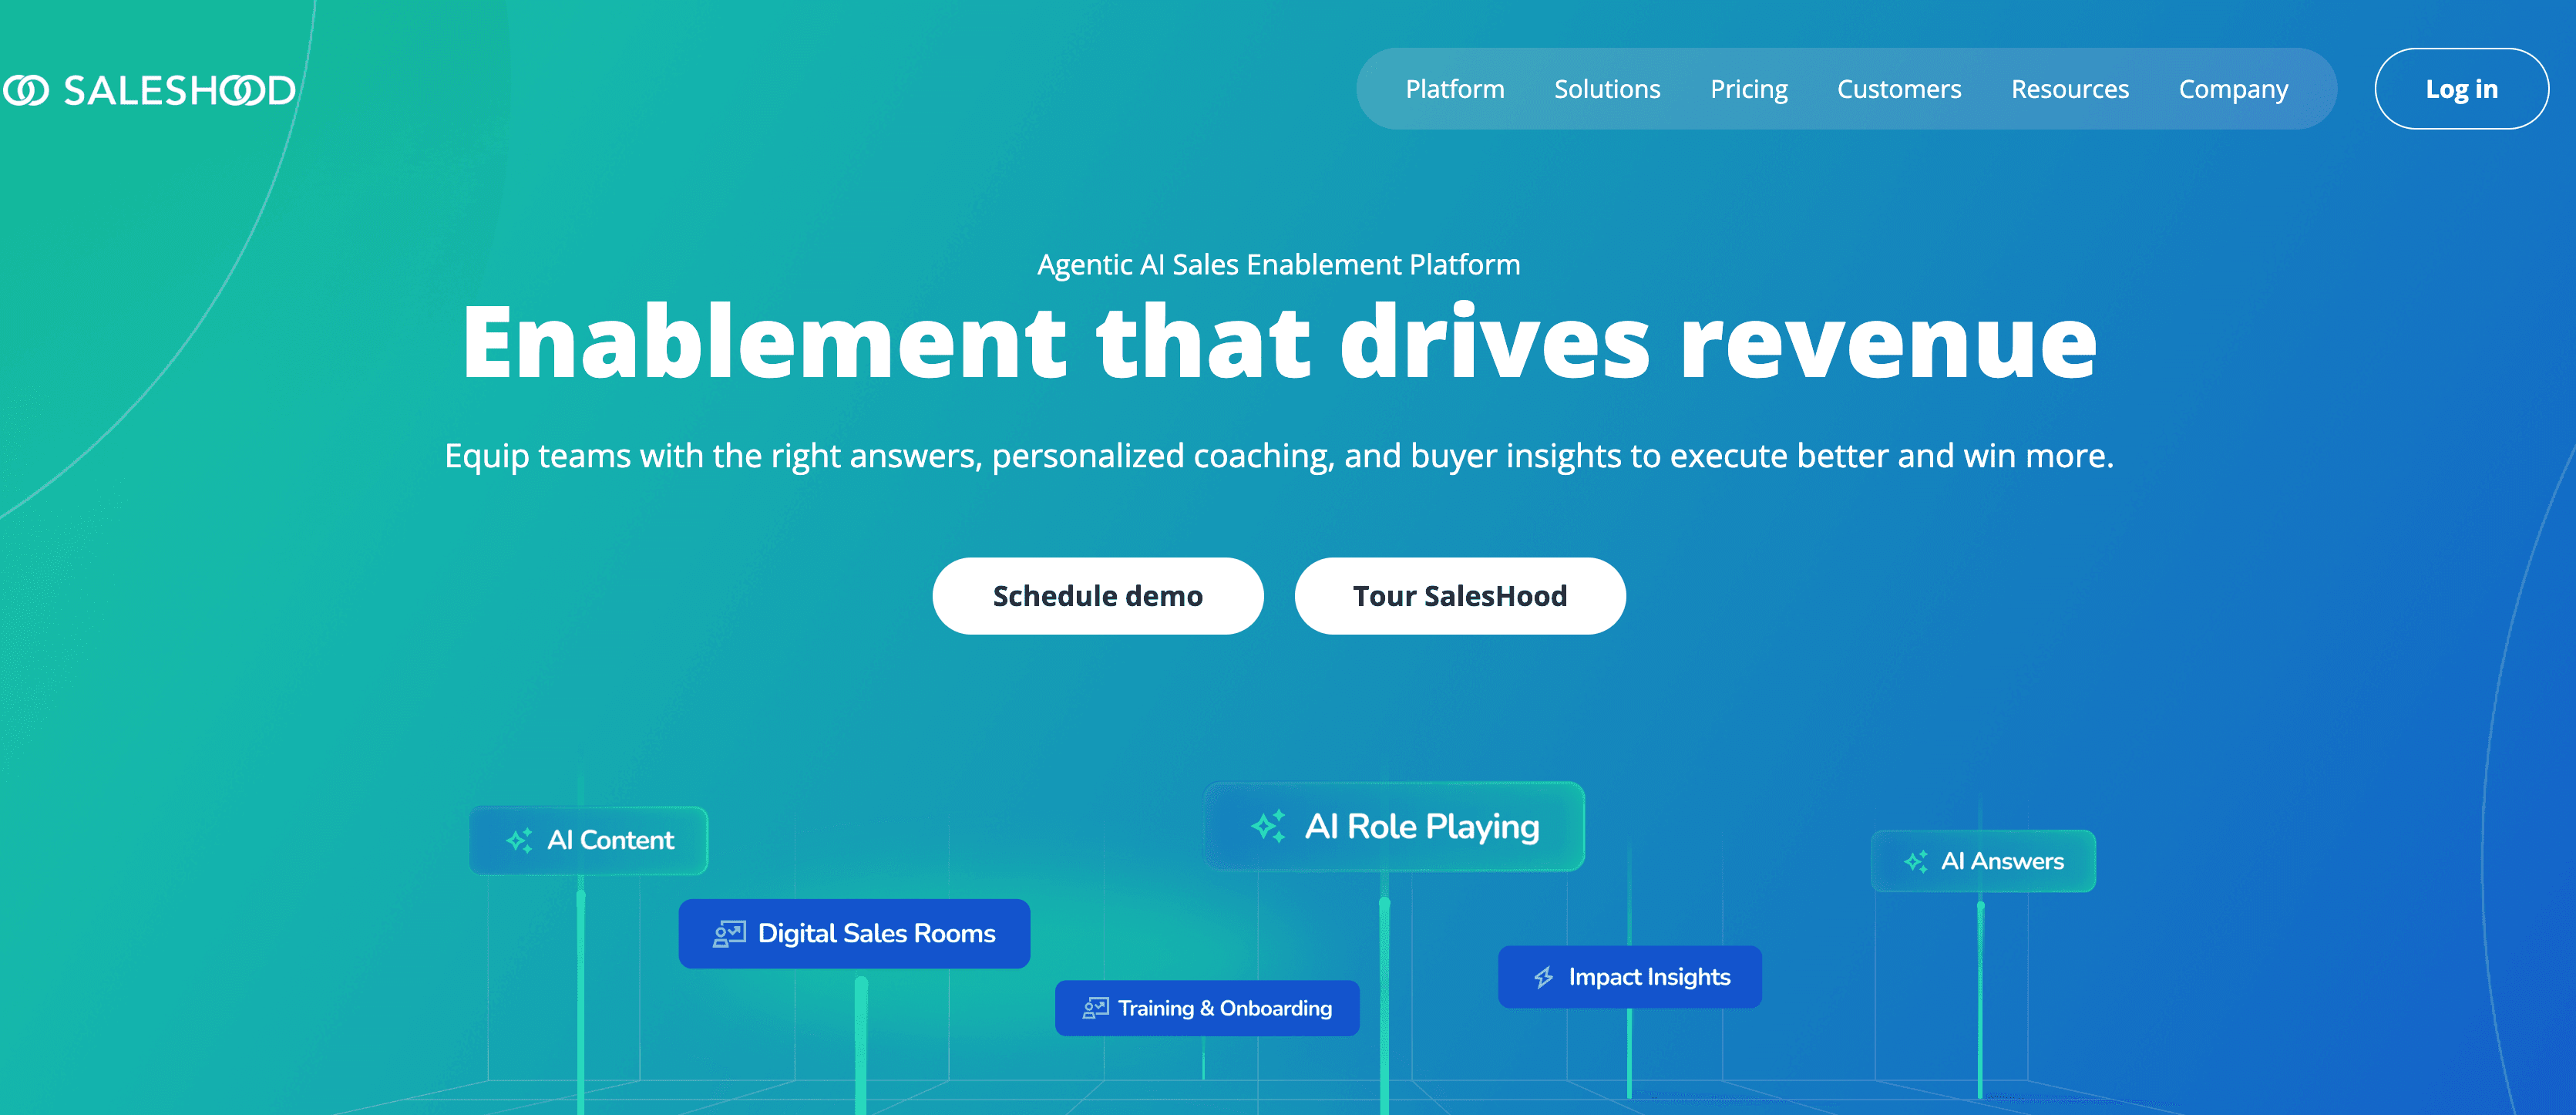Open the Solutions navigation menu
The image size is (2576, 1115).
coord(1606,89)
